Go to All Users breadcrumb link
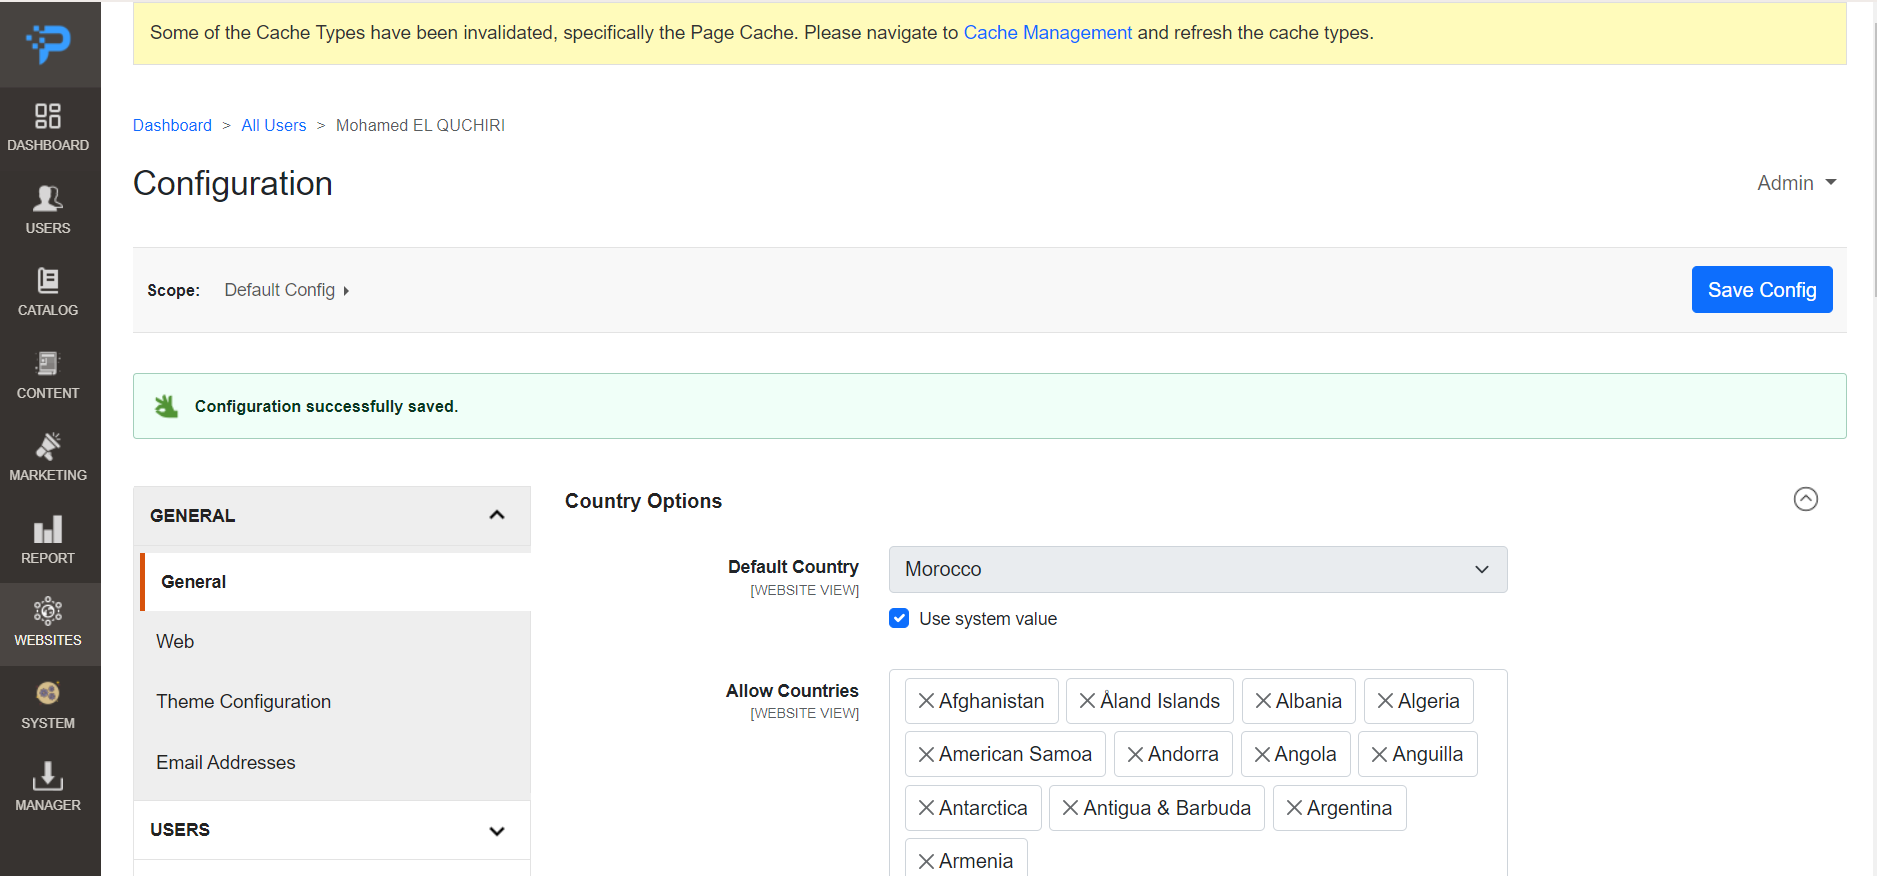The height and width of the screenshot is (876, 1877). coord(273,125)
